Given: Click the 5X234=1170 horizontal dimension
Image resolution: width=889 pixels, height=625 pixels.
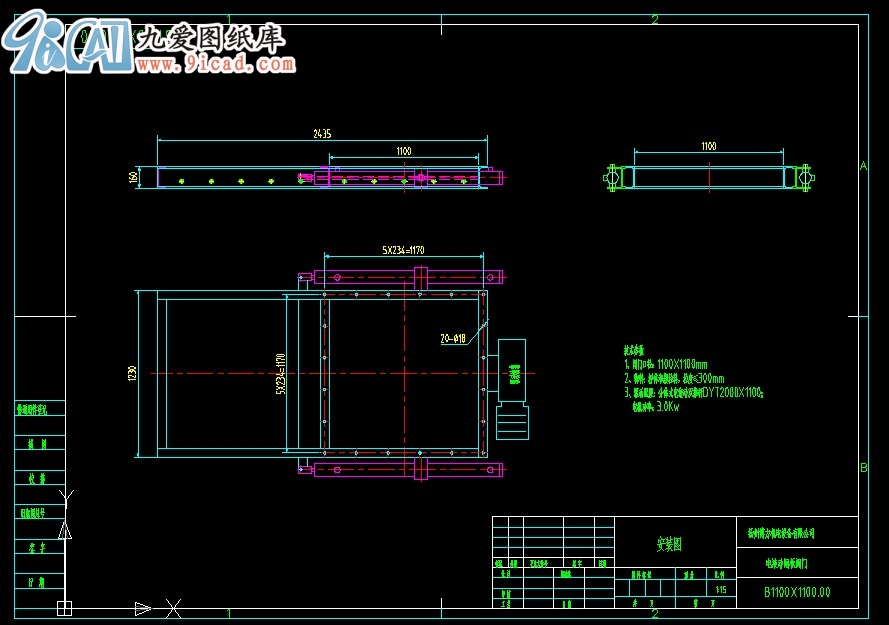Looking at the screenshot, I should (403, 250).
